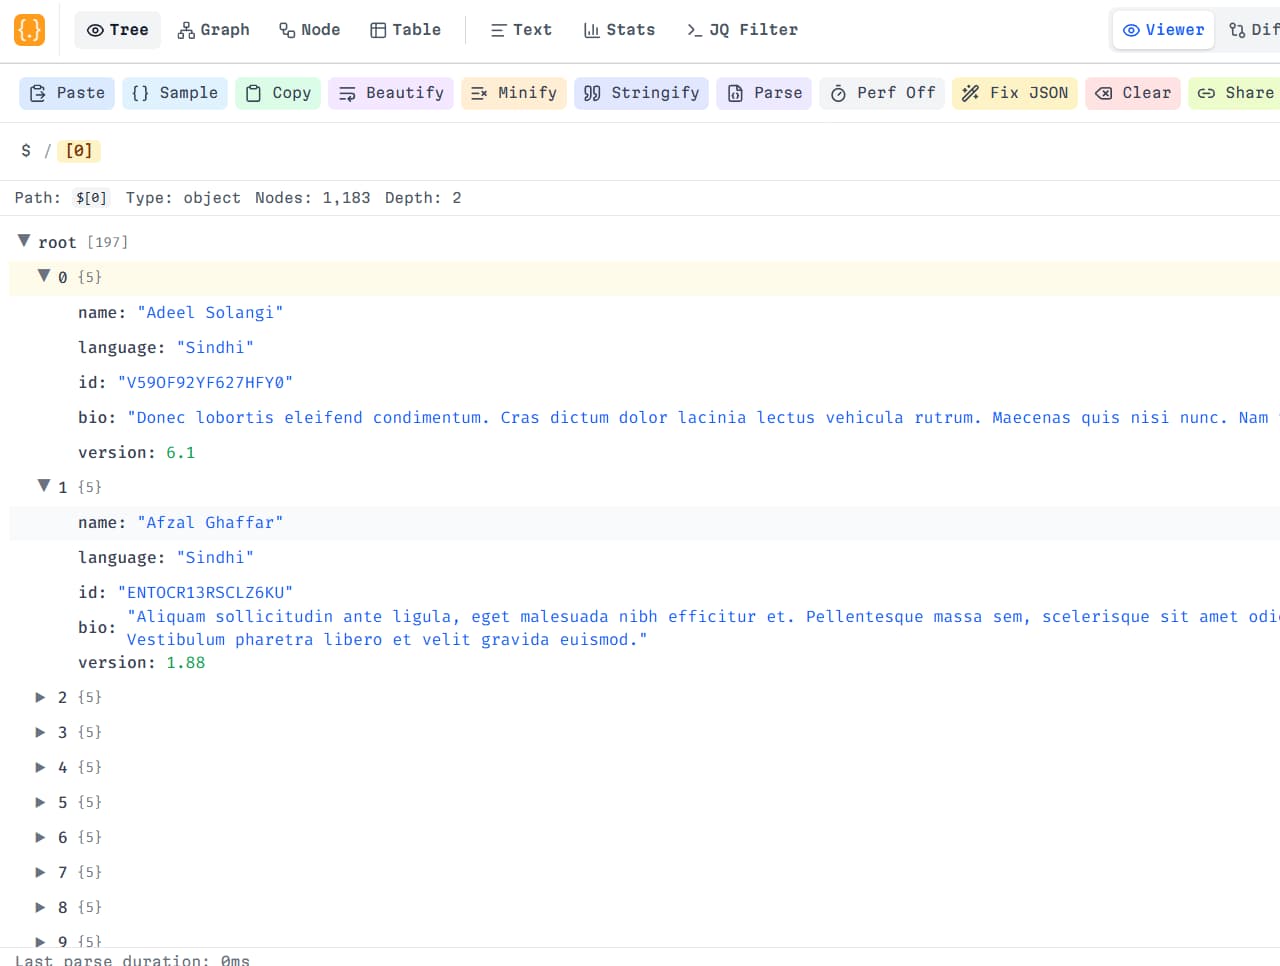Collapse item 0 in the tree

tap(44, 276)
